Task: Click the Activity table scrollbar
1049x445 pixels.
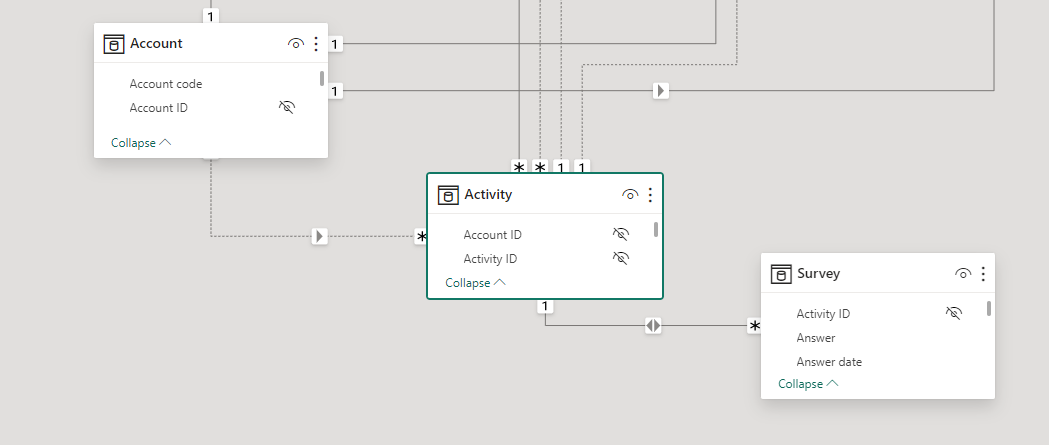Action: point(656,230)
